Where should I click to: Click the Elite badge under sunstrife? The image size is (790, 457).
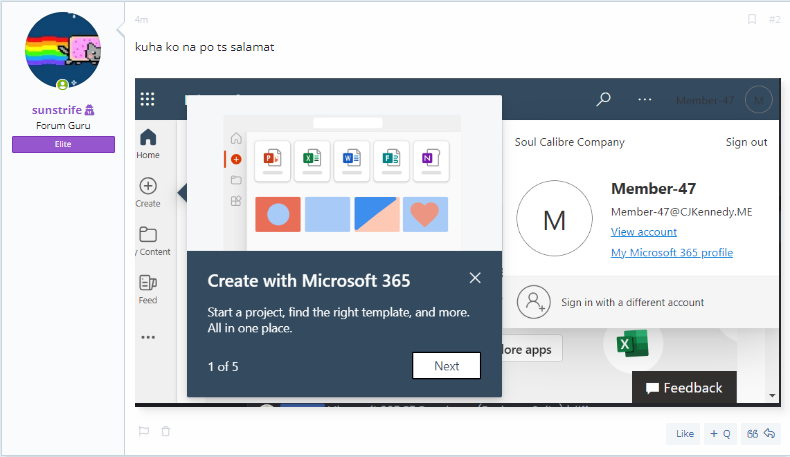click(x=63, y=144)
